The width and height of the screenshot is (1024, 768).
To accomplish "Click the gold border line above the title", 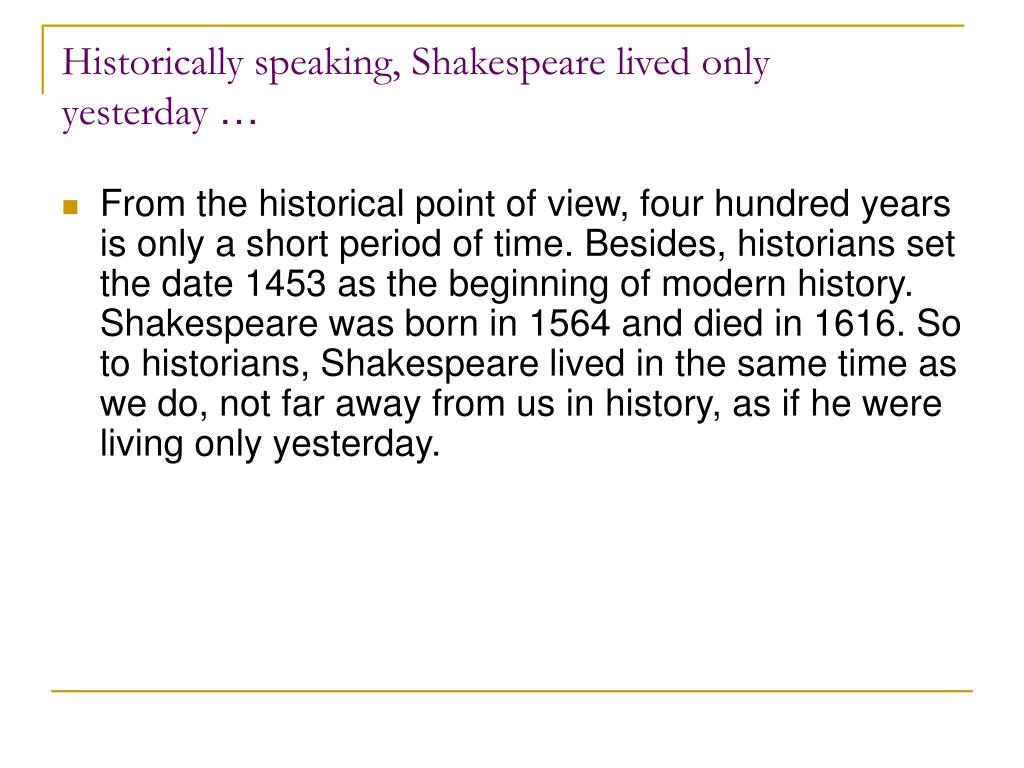I will (x=503, y=26).
